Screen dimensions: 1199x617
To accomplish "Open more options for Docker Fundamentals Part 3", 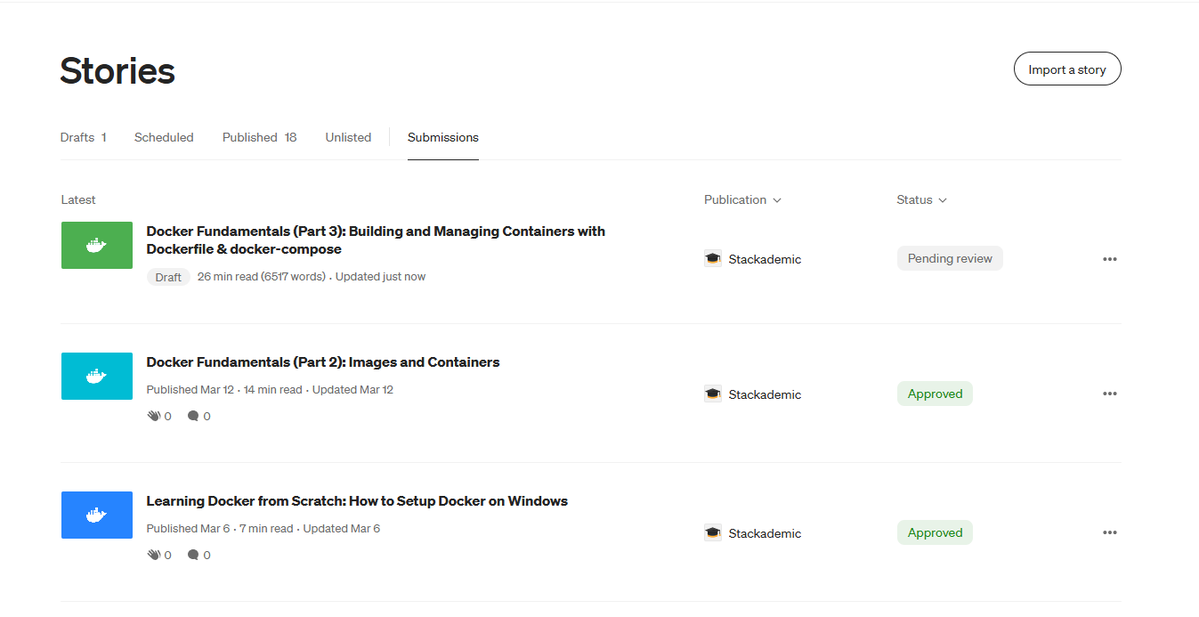I will 1110,259.
